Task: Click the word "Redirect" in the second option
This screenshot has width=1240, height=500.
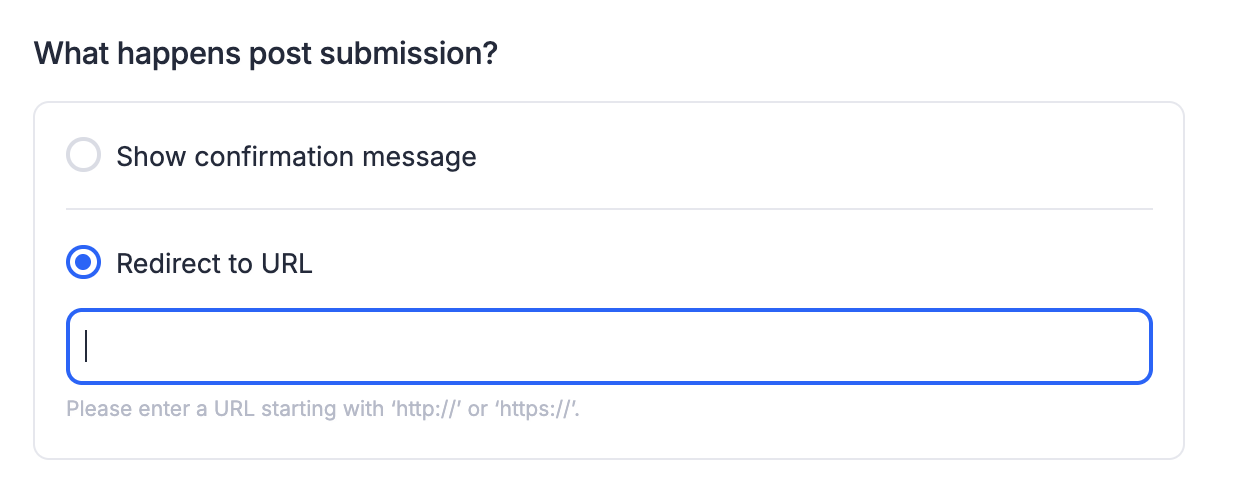Action: click(164, 264)
